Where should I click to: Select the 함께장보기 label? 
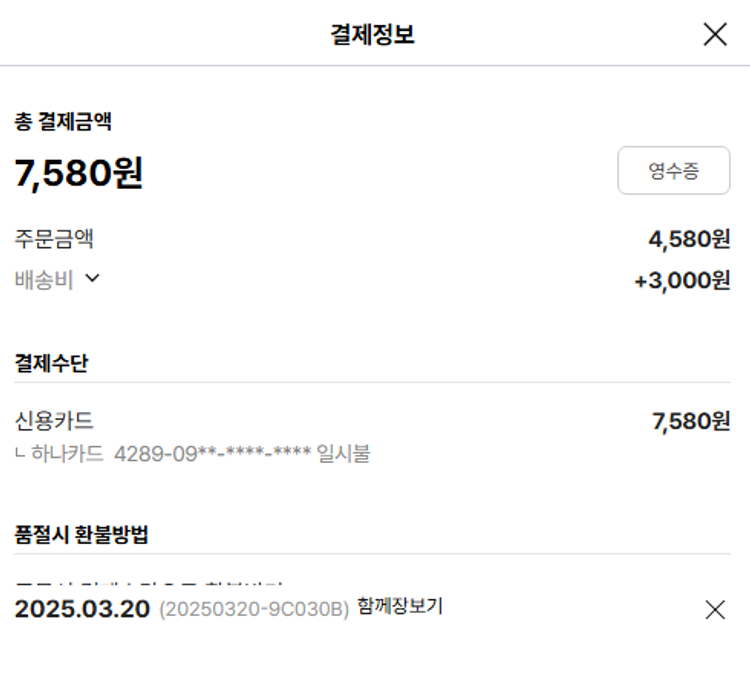[399, 606]
